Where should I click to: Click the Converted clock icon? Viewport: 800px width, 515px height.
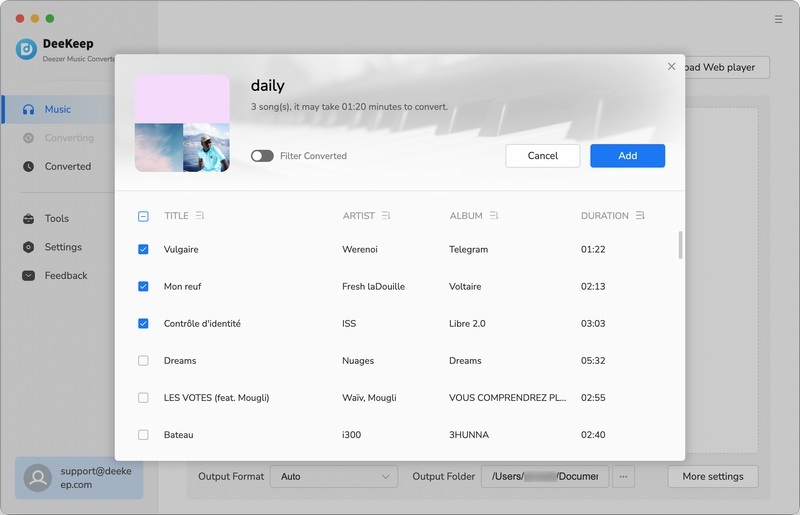pos(29,166)
